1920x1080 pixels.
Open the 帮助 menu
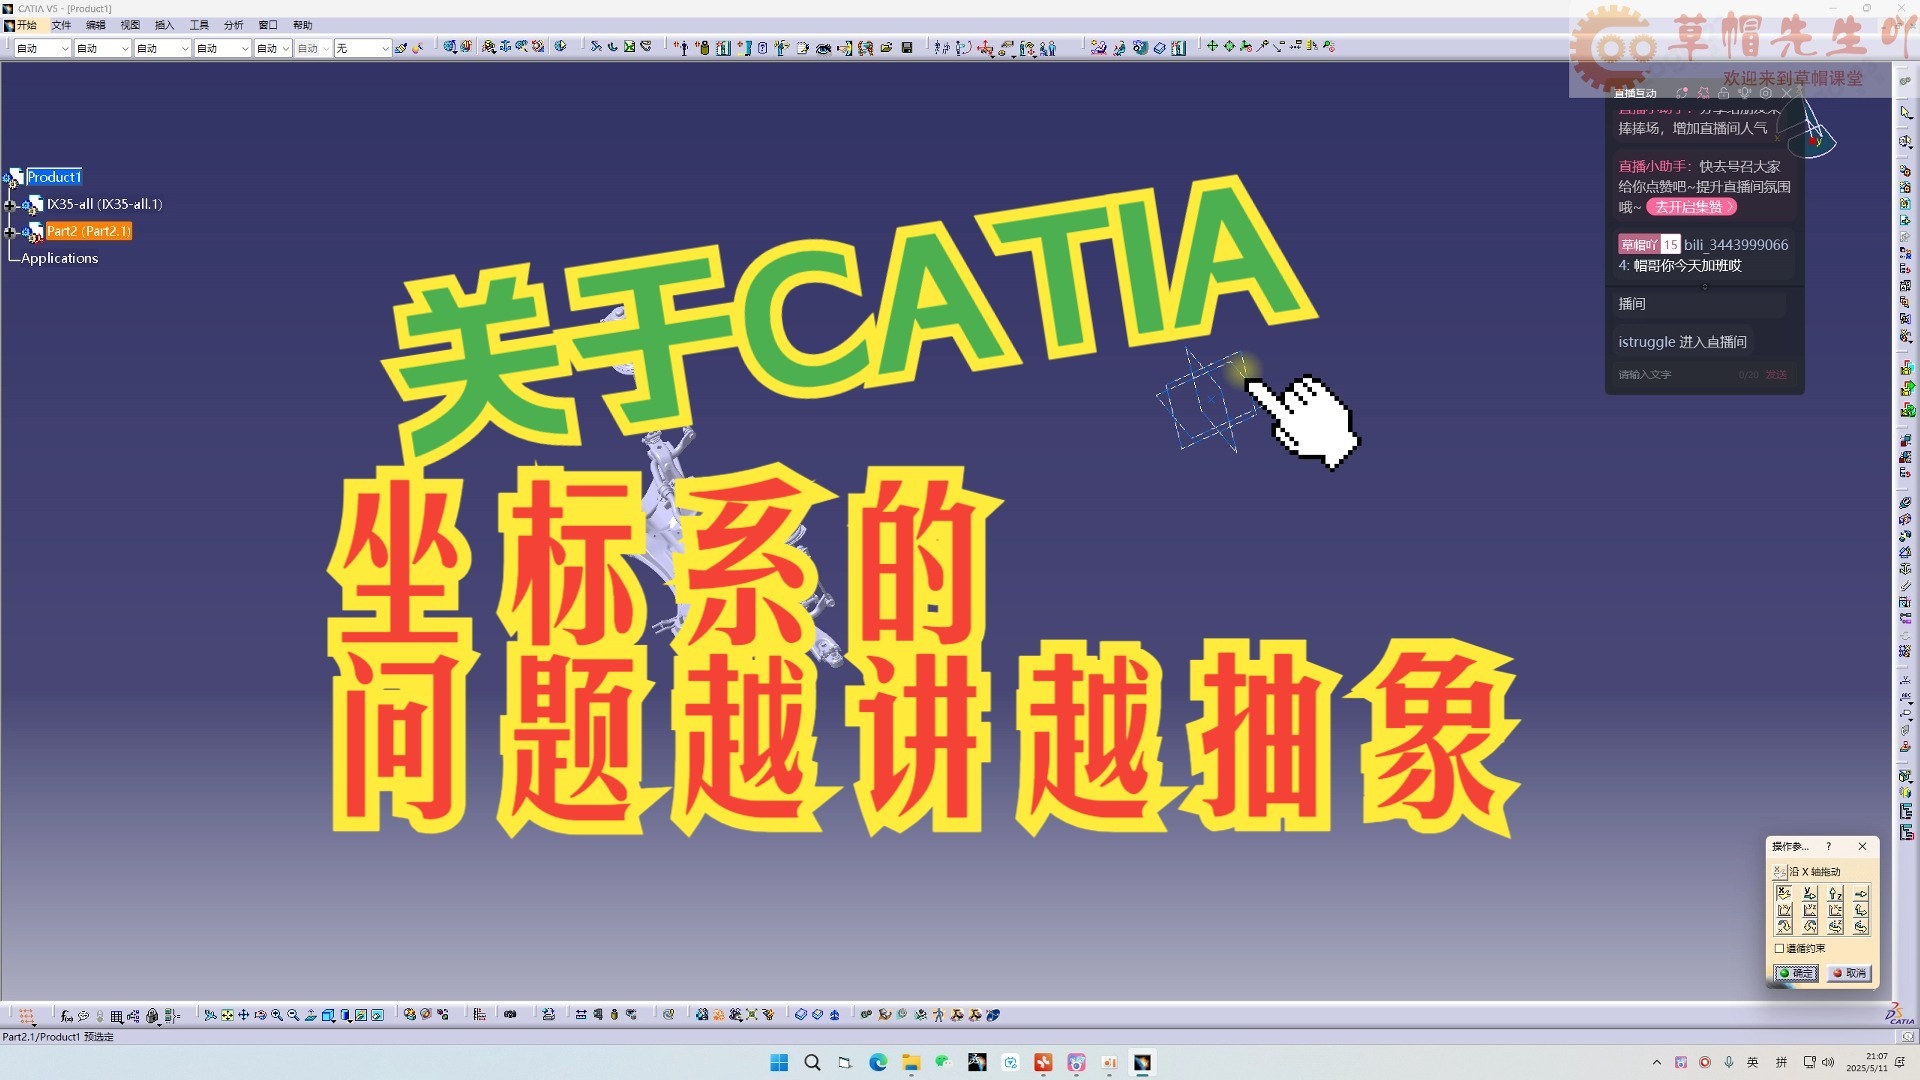point(302,25)
